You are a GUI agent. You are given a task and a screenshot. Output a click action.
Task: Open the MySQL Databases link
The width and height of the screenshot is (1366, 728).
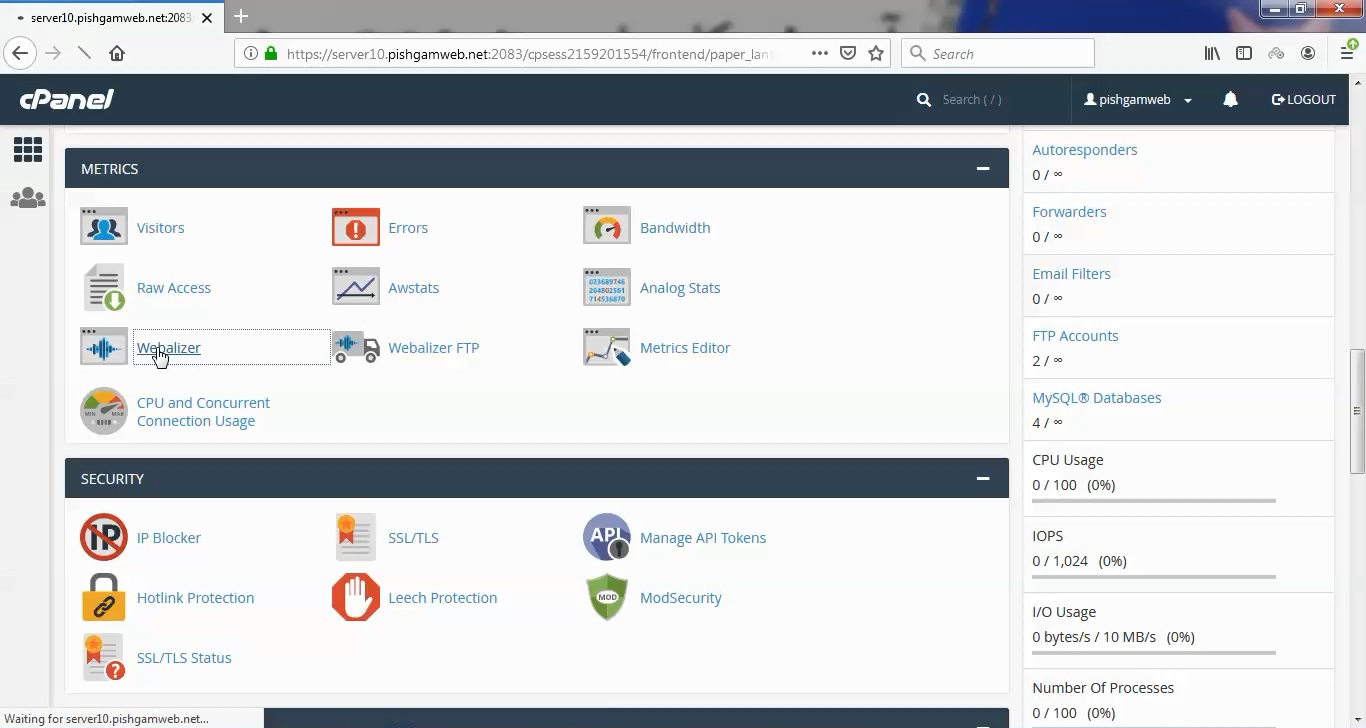1097,397
